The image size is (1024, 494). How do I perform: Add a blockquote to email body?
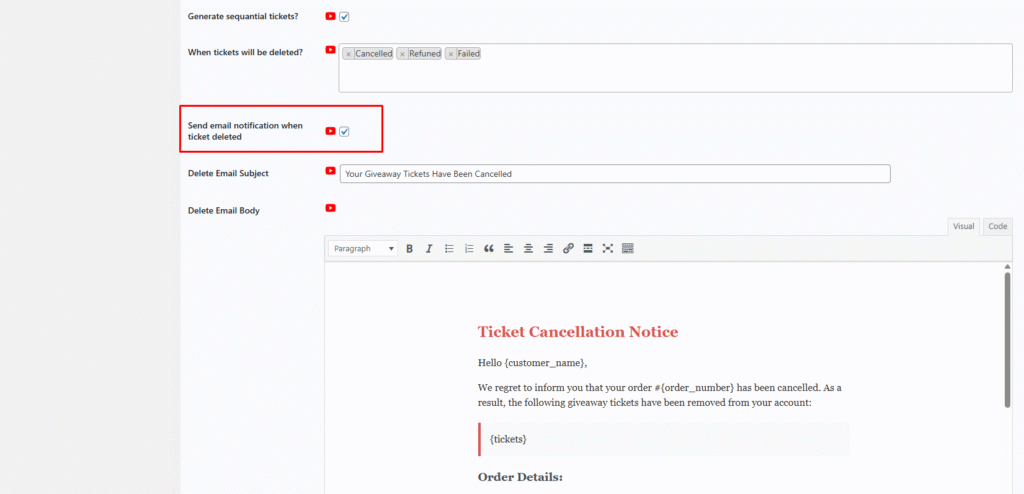[489, 248]
